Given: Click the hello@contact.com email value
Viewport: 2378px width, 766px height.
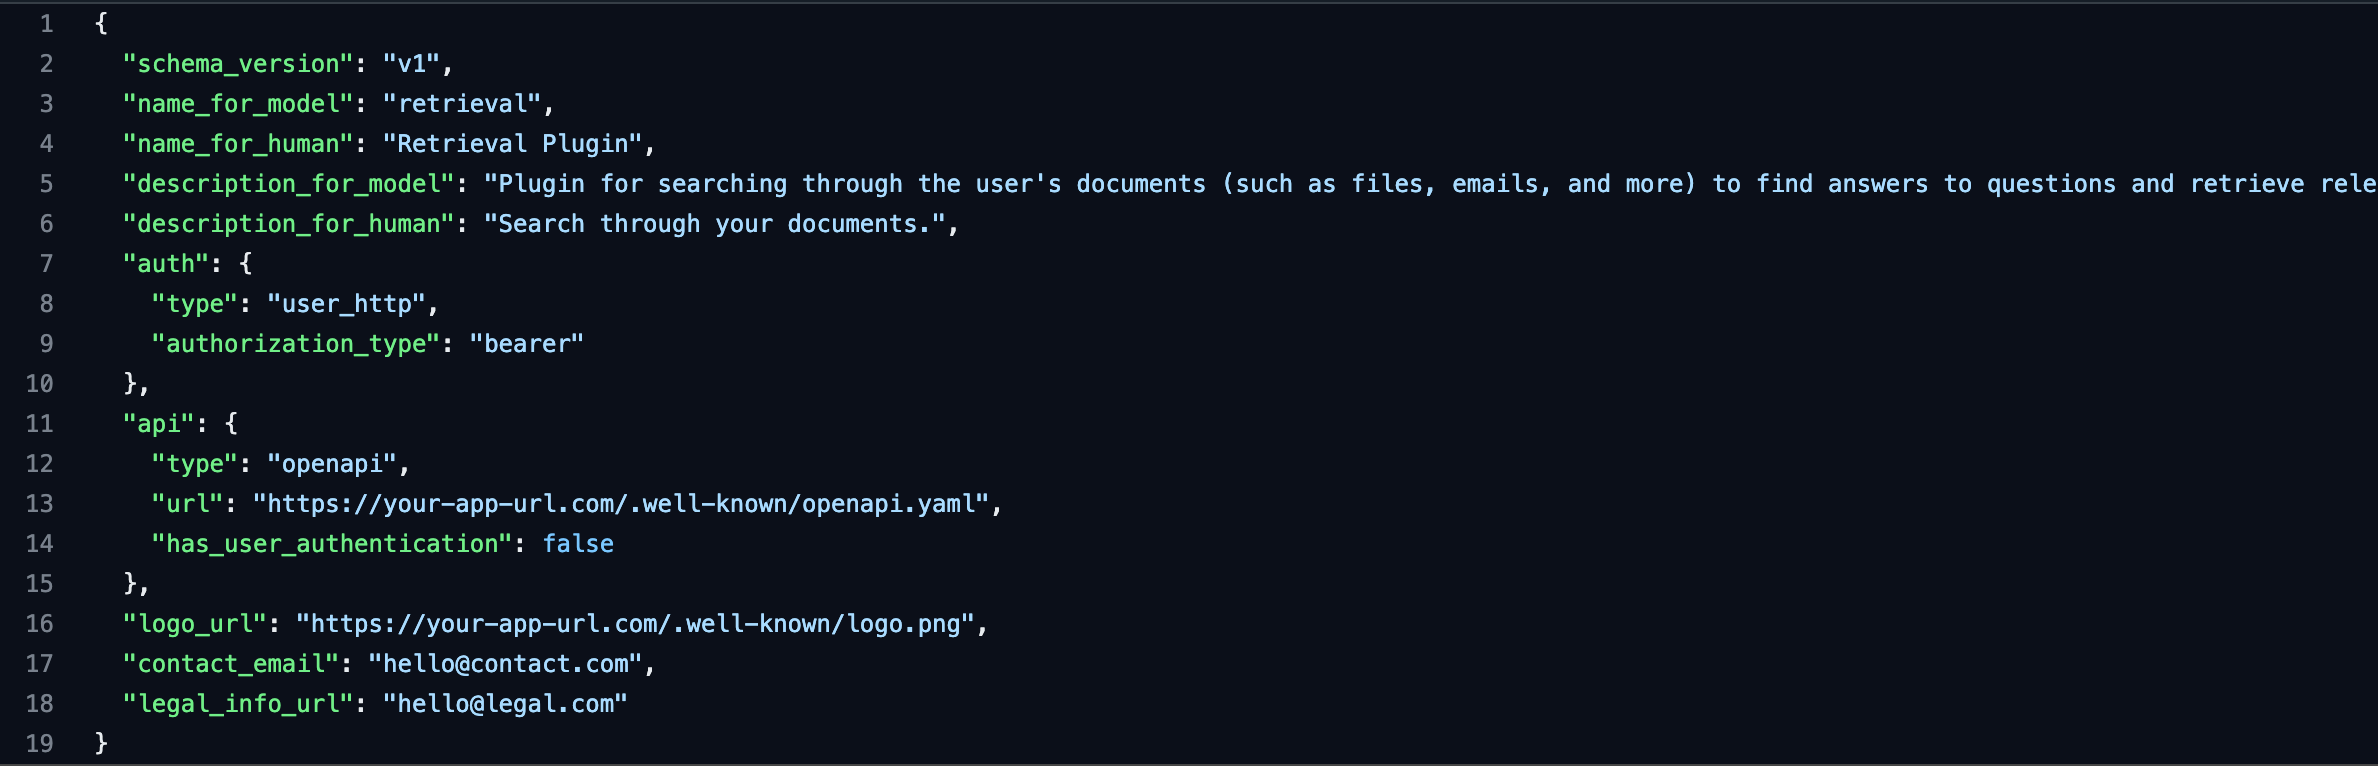Looking at the screenshot, I should [x=505, y=664].
